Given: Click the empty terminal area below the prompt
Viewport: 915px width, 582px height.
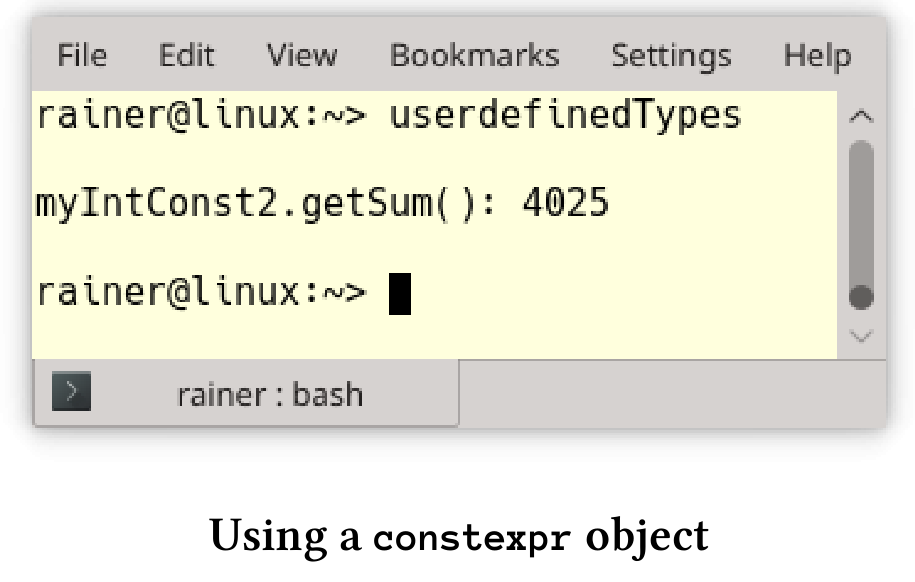Looking at the screenshot, I should point(435,337).
